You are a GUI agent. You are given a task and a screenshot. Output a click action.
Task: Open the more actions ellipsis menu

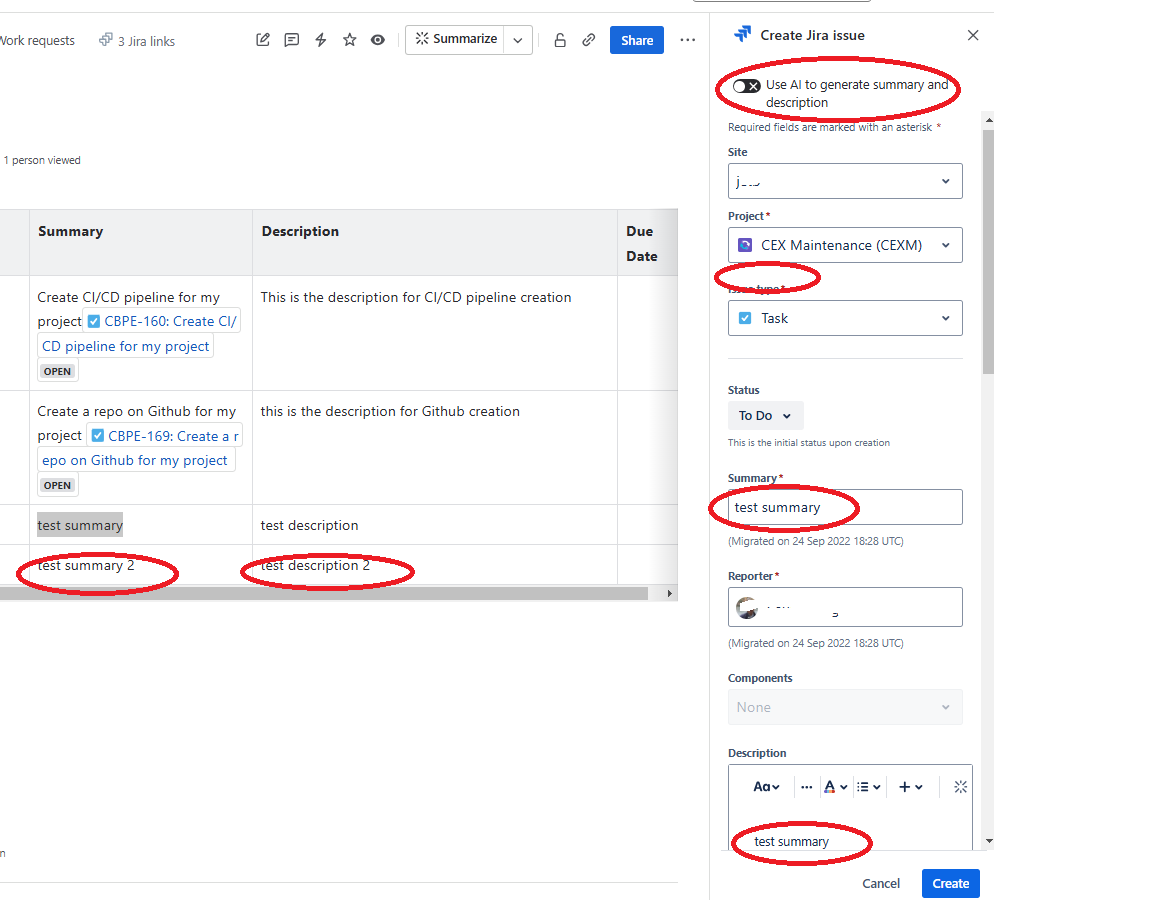pos(687,39)
